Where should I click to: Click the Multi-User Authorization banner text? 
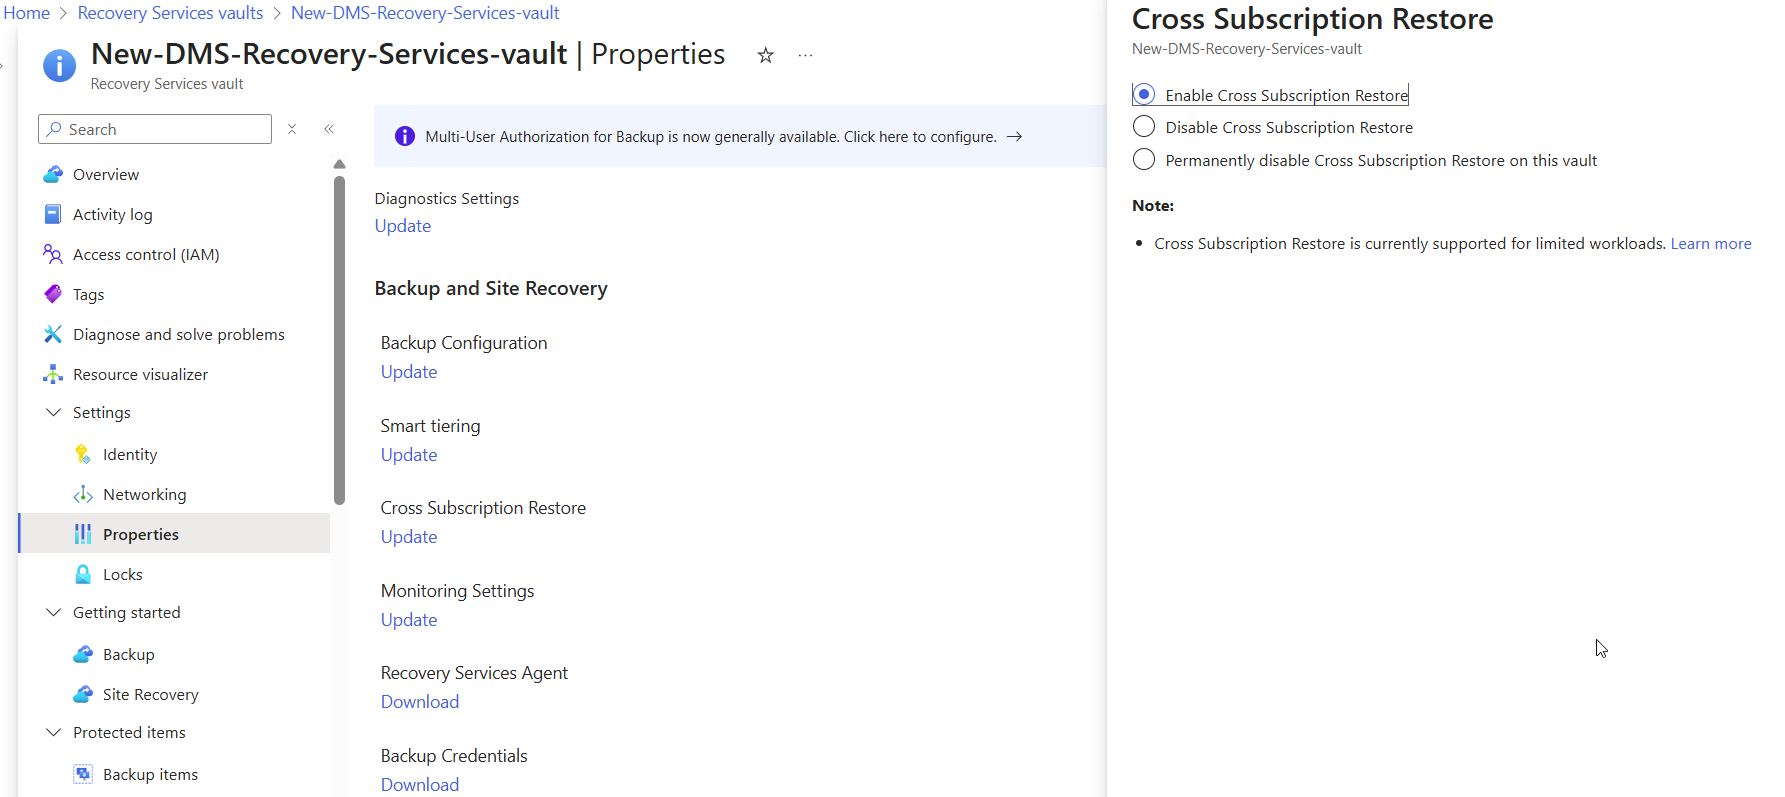711,137
